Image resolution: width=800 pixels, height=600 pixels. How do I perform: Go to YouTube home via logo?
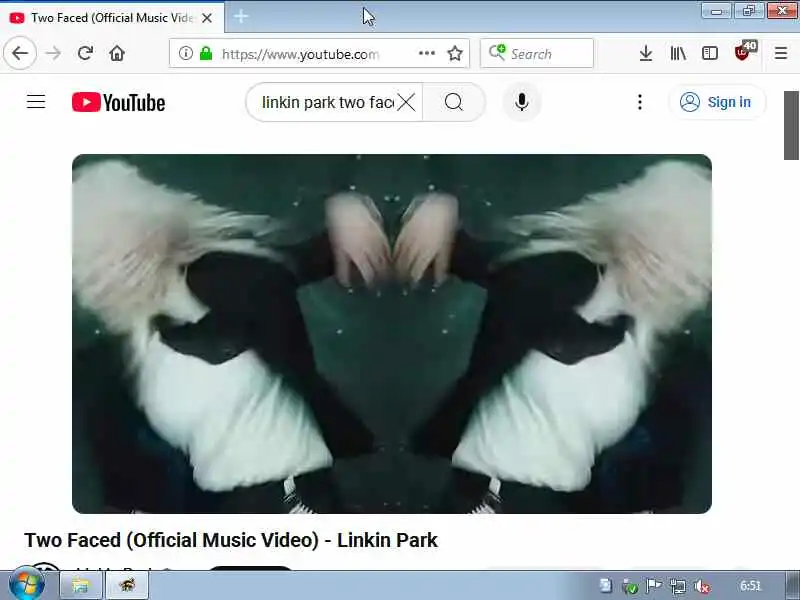pos(118,102)
